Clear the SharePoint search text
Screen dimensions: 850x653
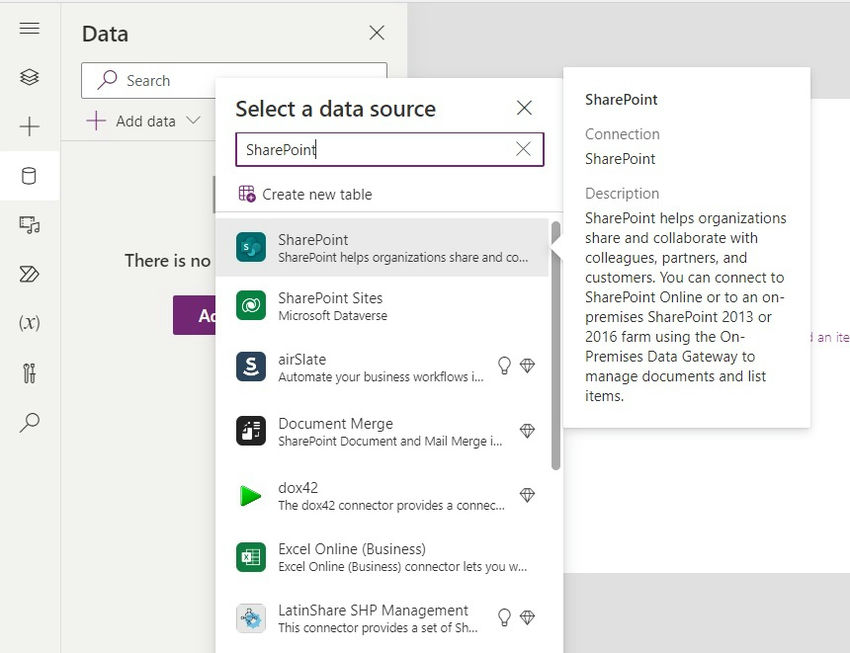tap(523, 149)
